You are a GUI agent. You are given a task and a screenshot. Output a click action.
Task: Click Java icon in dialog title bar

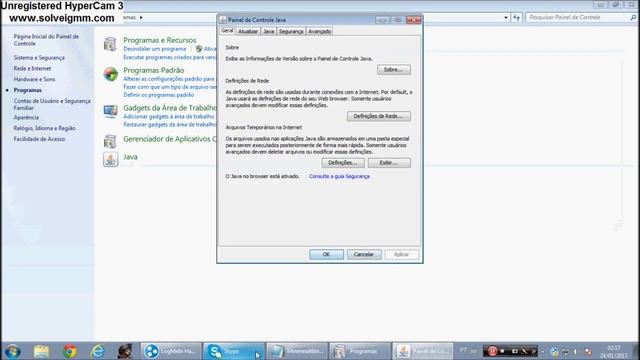coord(223,20)
